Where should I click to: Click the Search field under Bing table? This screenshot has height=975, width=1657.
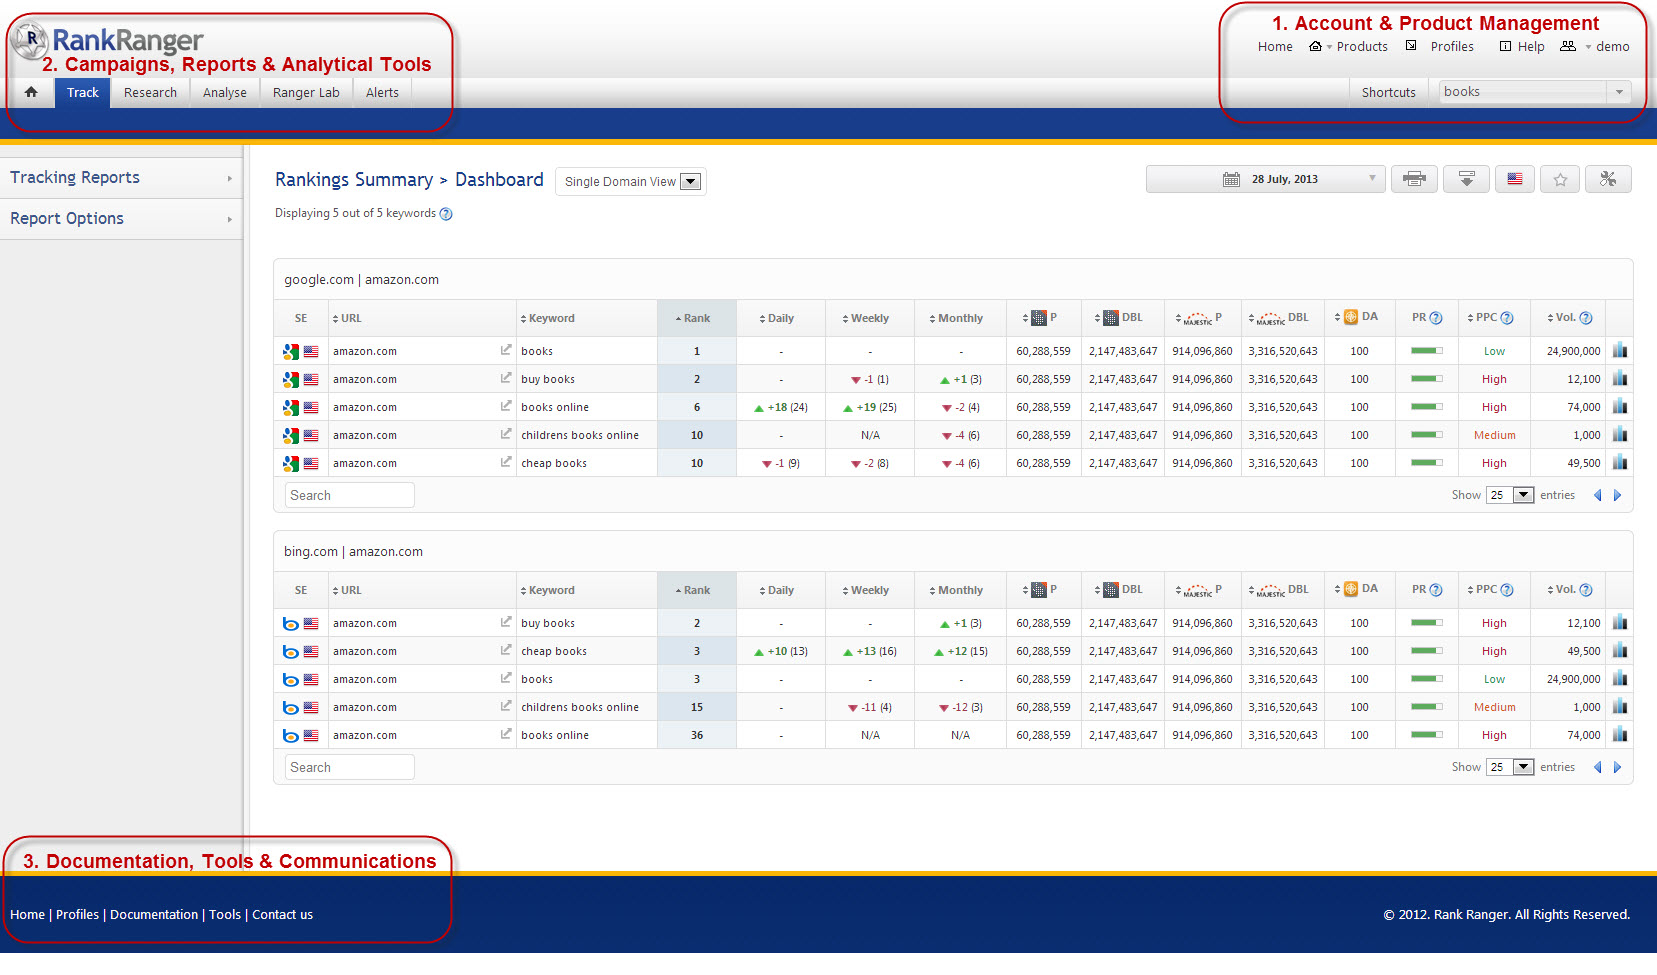[349, 767]
